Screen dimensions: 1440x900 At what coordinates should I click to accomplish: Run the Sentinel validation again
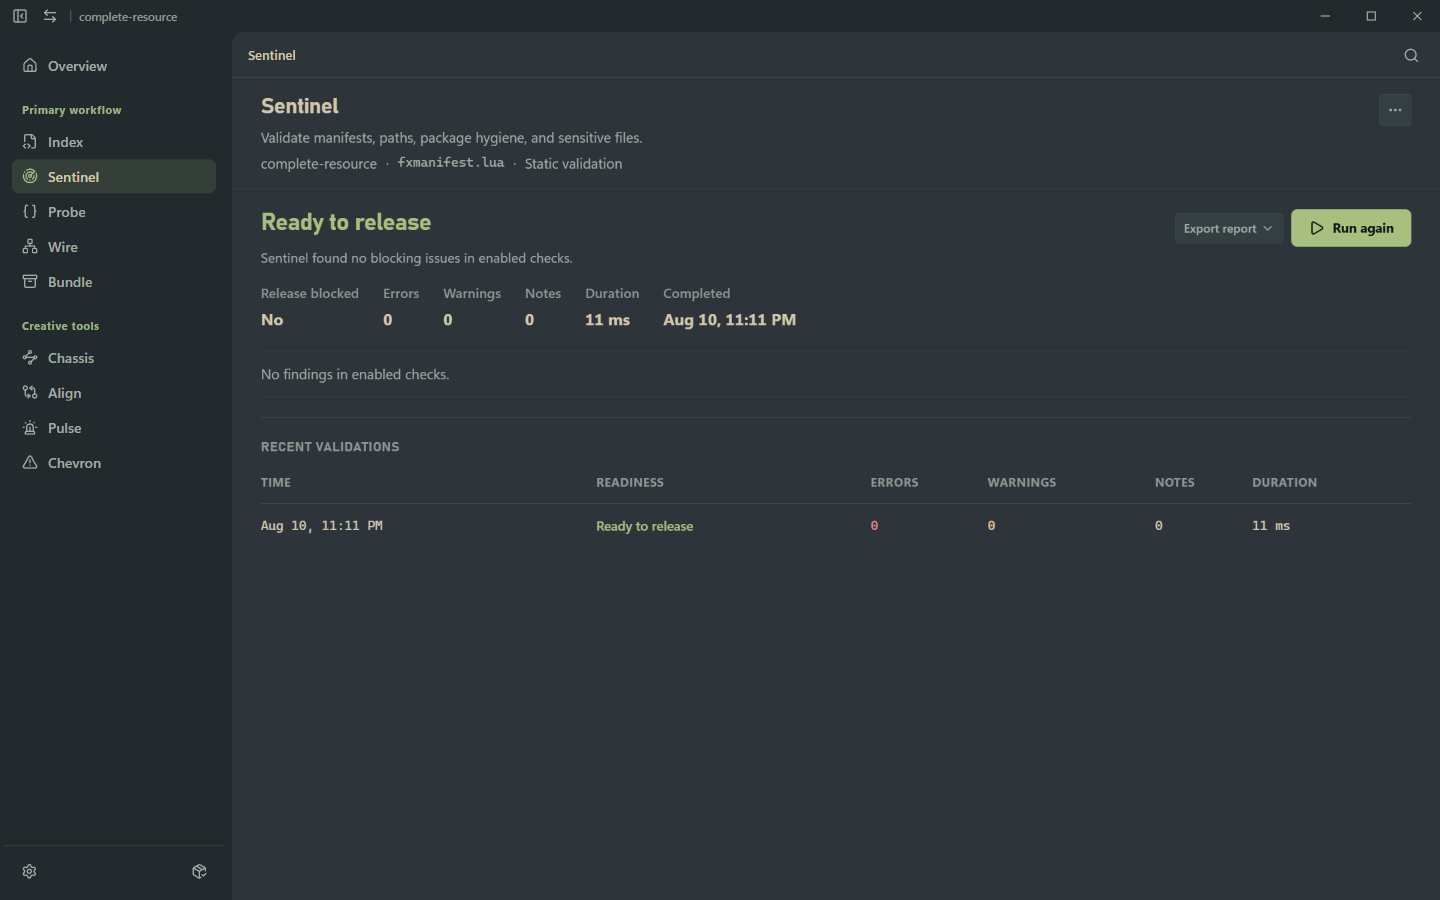point(1351,228)
